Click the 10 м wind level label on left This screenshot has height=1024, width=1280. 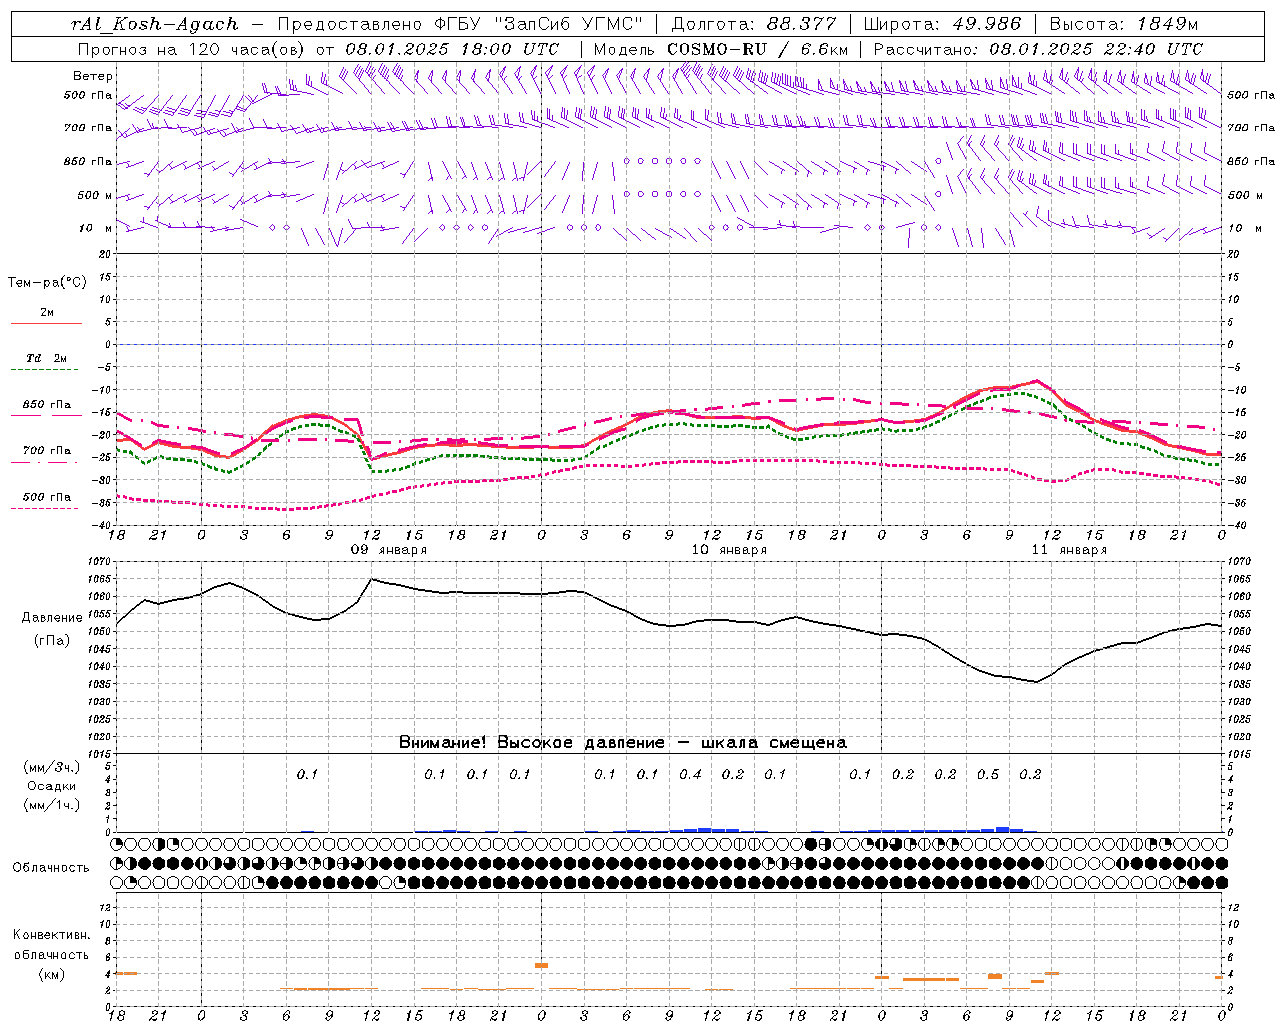coord(96,229)
